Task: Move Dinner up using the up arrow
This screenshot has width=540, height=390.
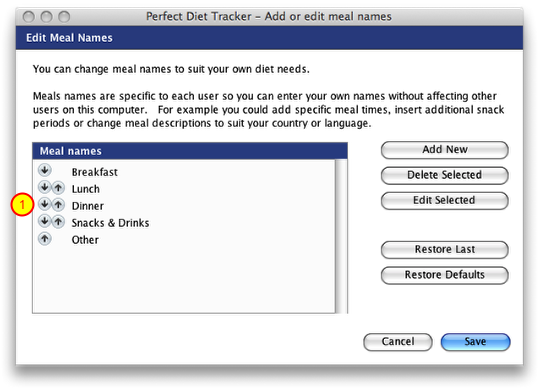Action: (x=58, y=205)
